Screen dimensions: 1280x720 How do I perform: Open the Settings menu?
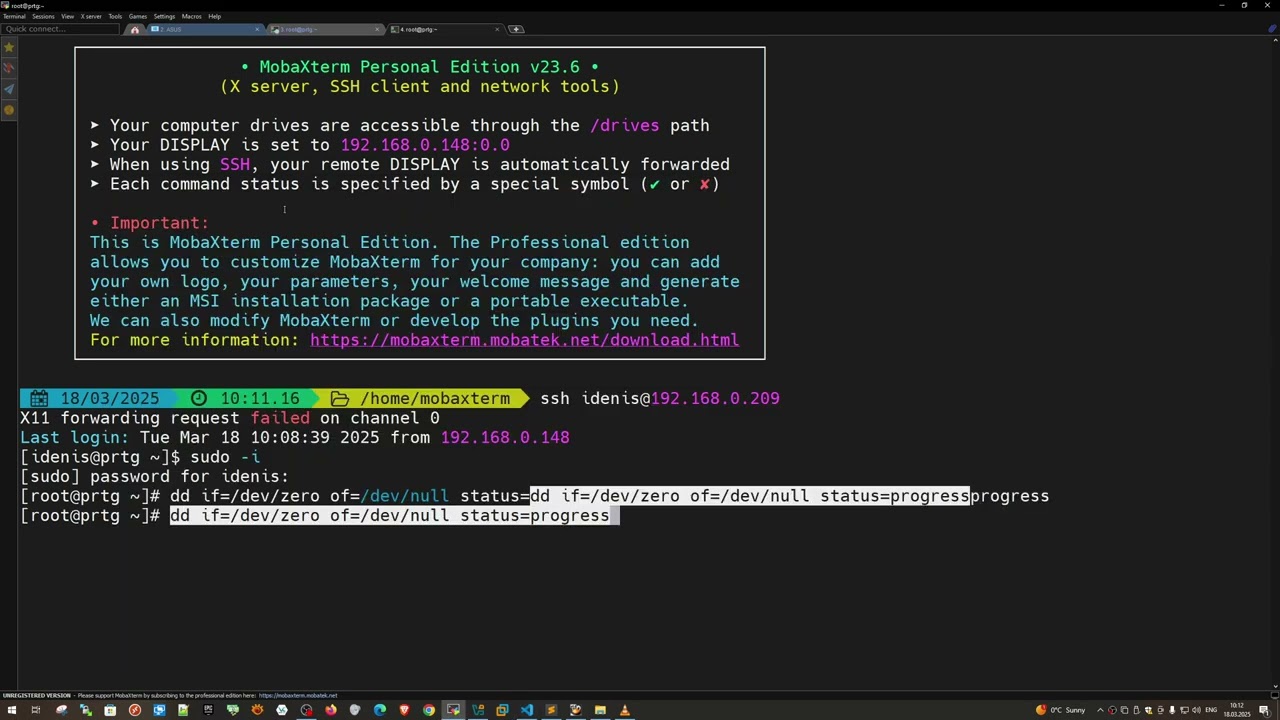pos(164,16)
